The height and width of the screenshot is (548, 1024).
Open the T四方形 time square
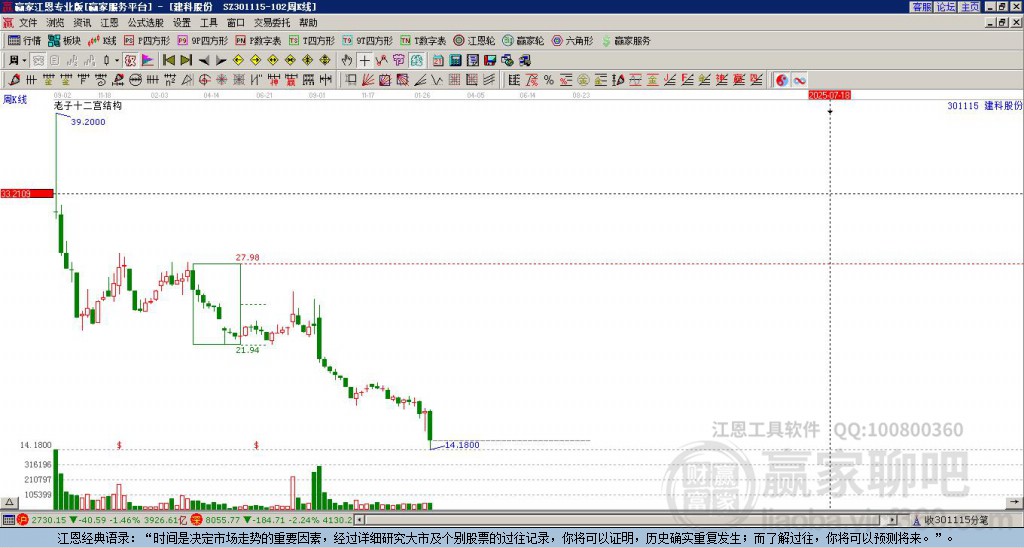tap(312, 40)
